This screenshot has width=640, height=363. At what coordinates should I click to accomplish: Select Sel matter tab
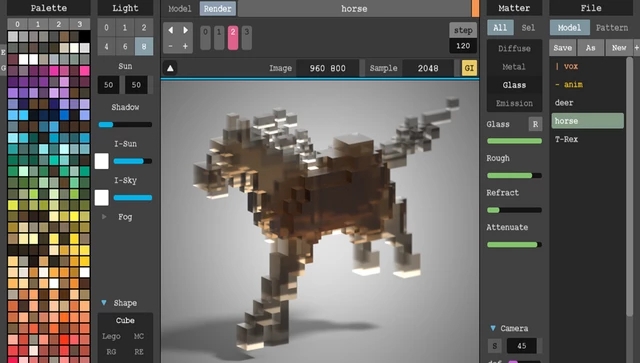528,28
